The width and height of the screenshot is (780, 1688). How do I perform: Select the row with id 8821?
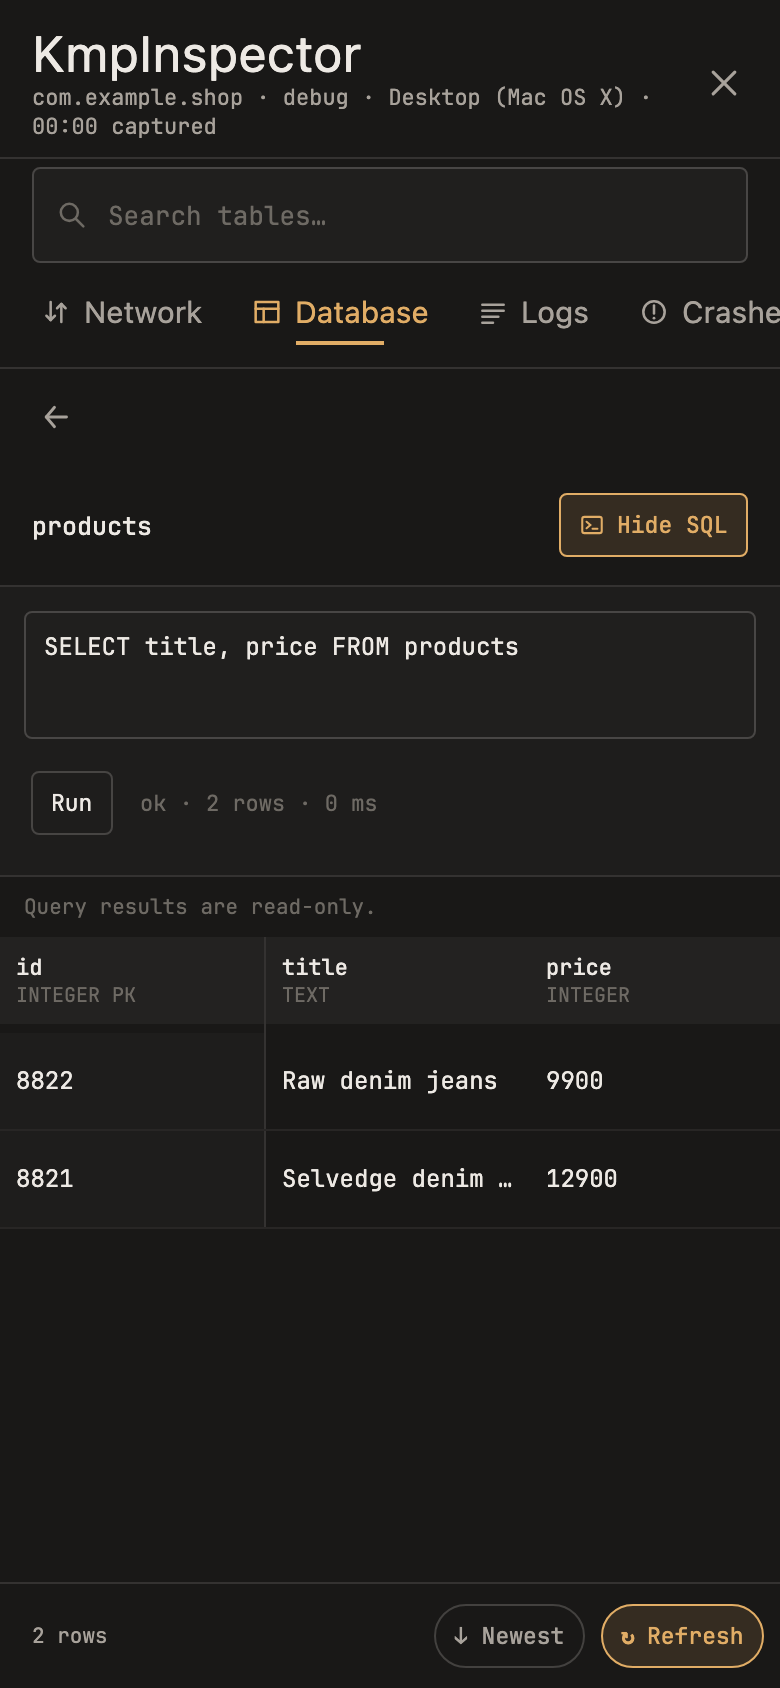390,1179
